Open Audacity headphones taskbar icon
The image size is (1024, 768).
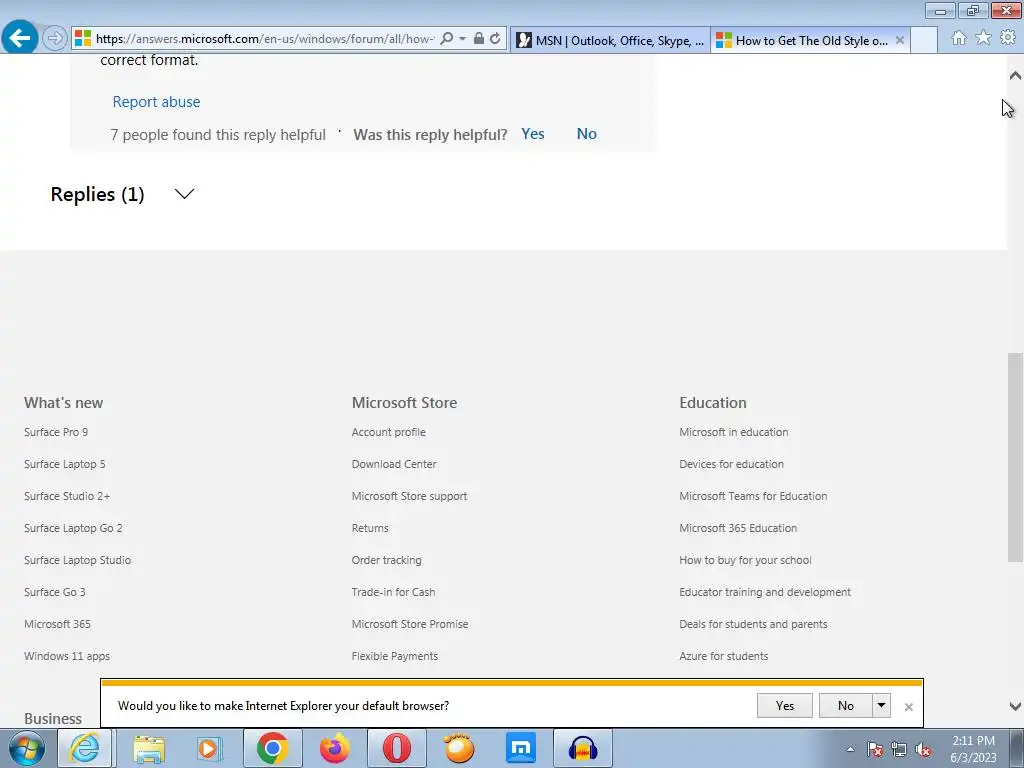click(x=583, y=748)
